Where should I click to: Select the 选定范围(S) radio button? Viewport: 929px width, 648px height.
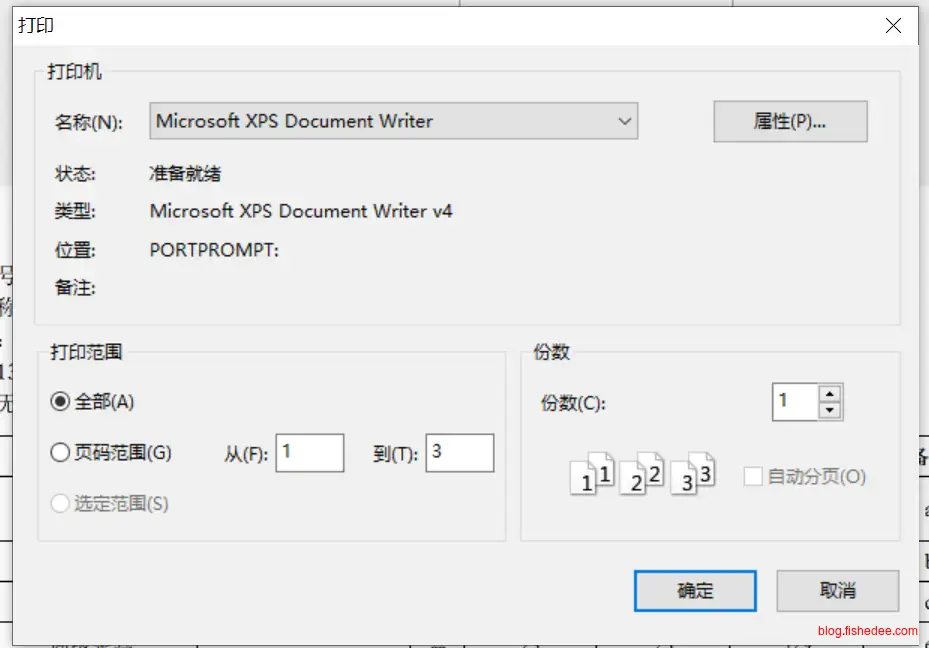61,504
